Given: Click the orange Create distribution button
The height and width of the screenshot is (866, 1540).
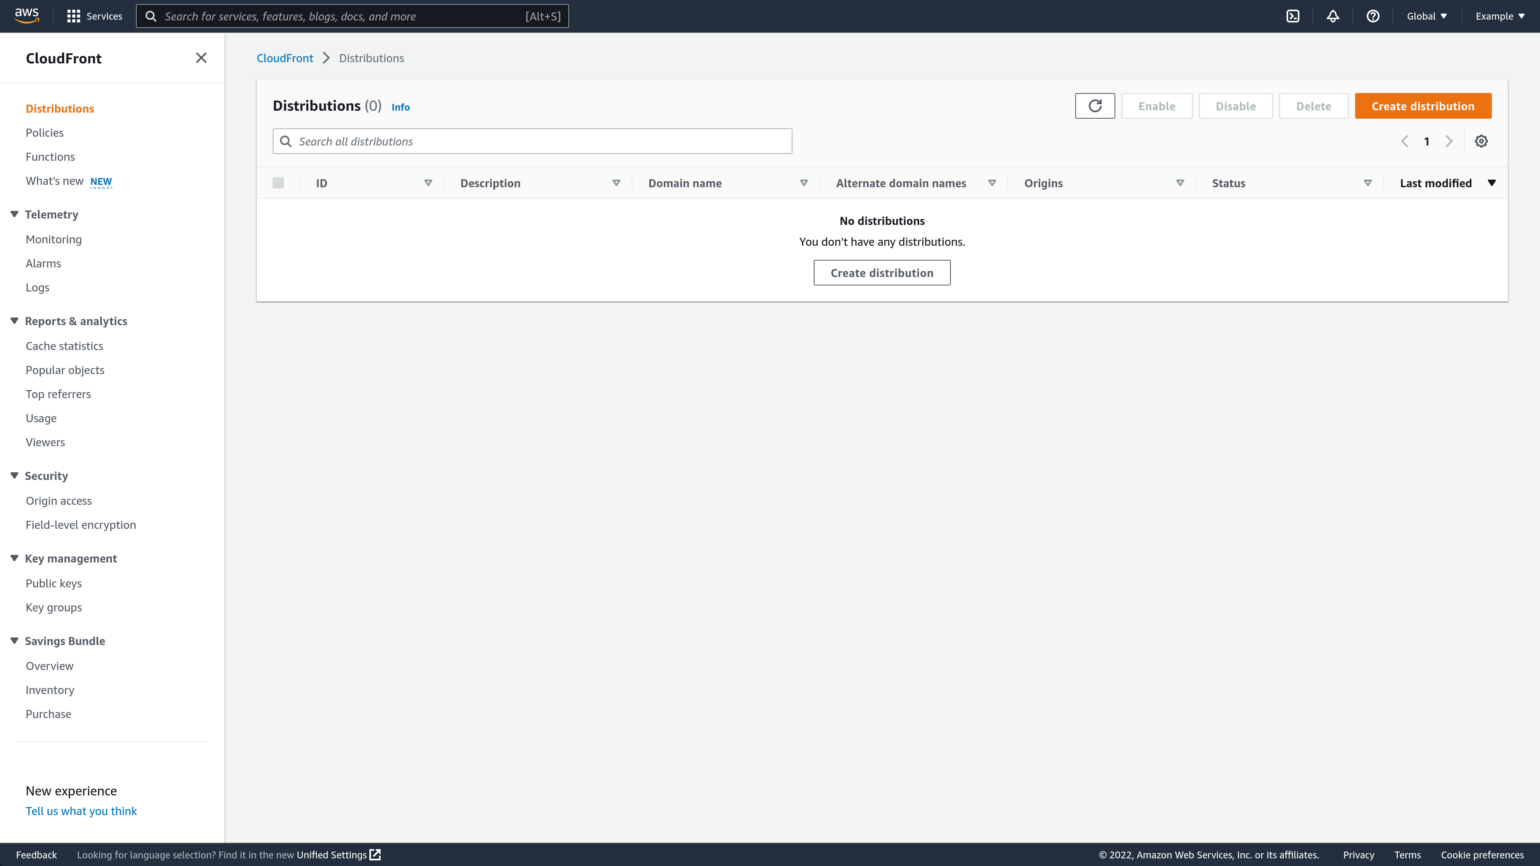Looking at the screenshot, I should point(1423,106).
